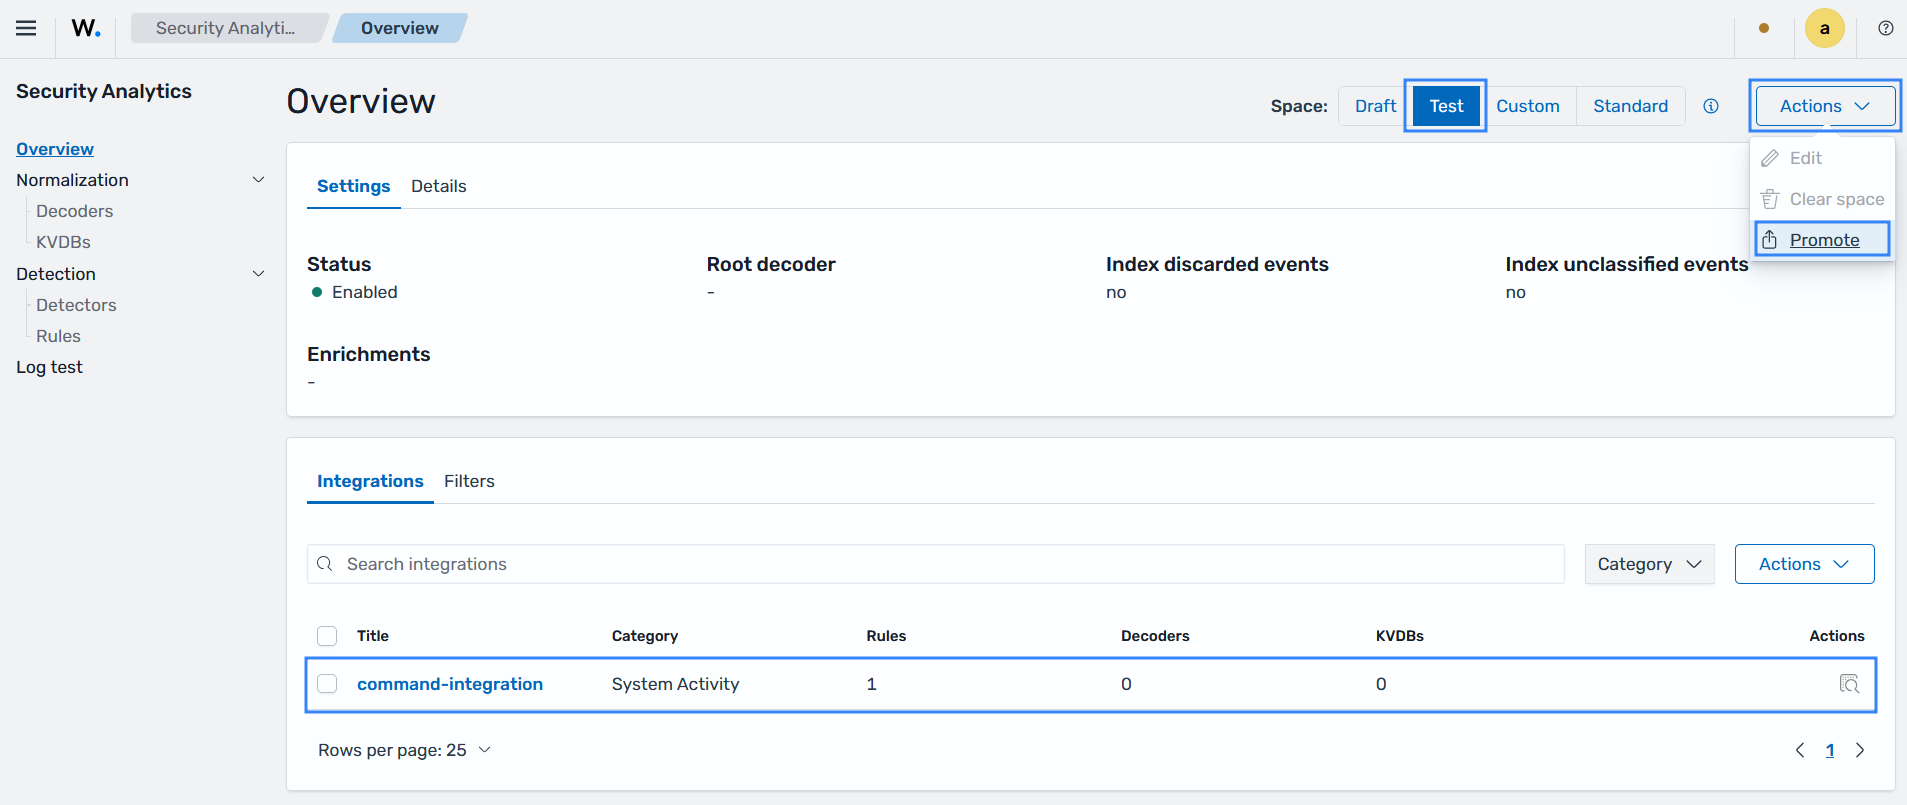Select the Standard space
The image size is (1907, 805).
1630,106
